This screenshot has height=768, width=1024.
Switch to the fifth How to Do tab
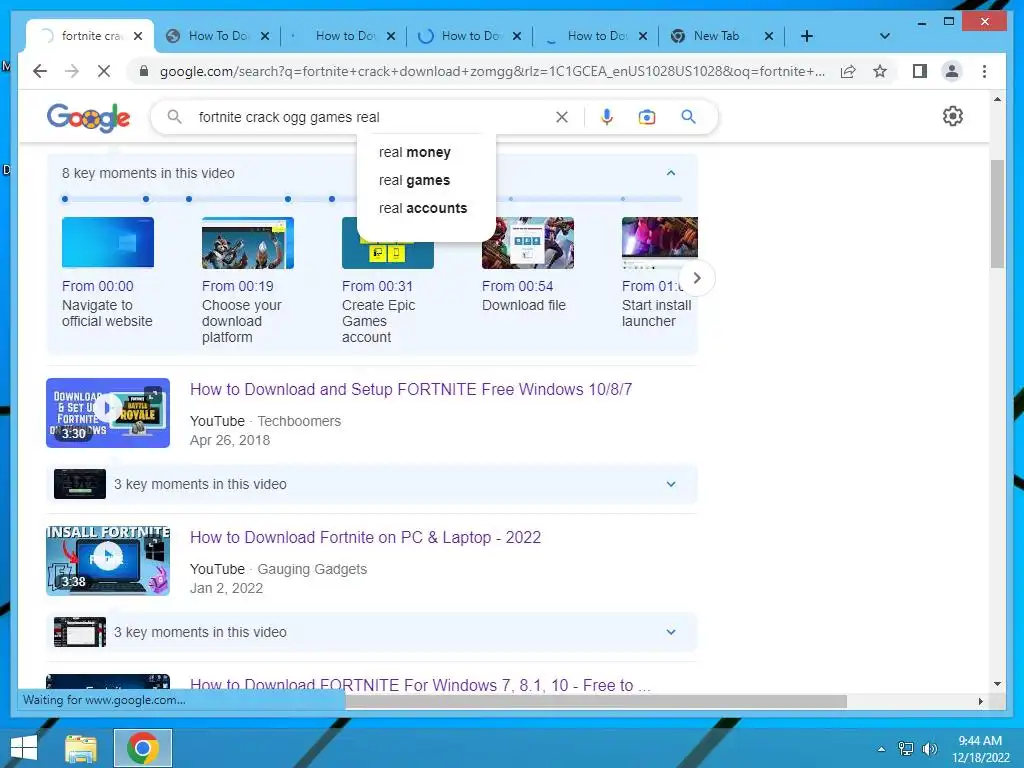click(596, 36)
